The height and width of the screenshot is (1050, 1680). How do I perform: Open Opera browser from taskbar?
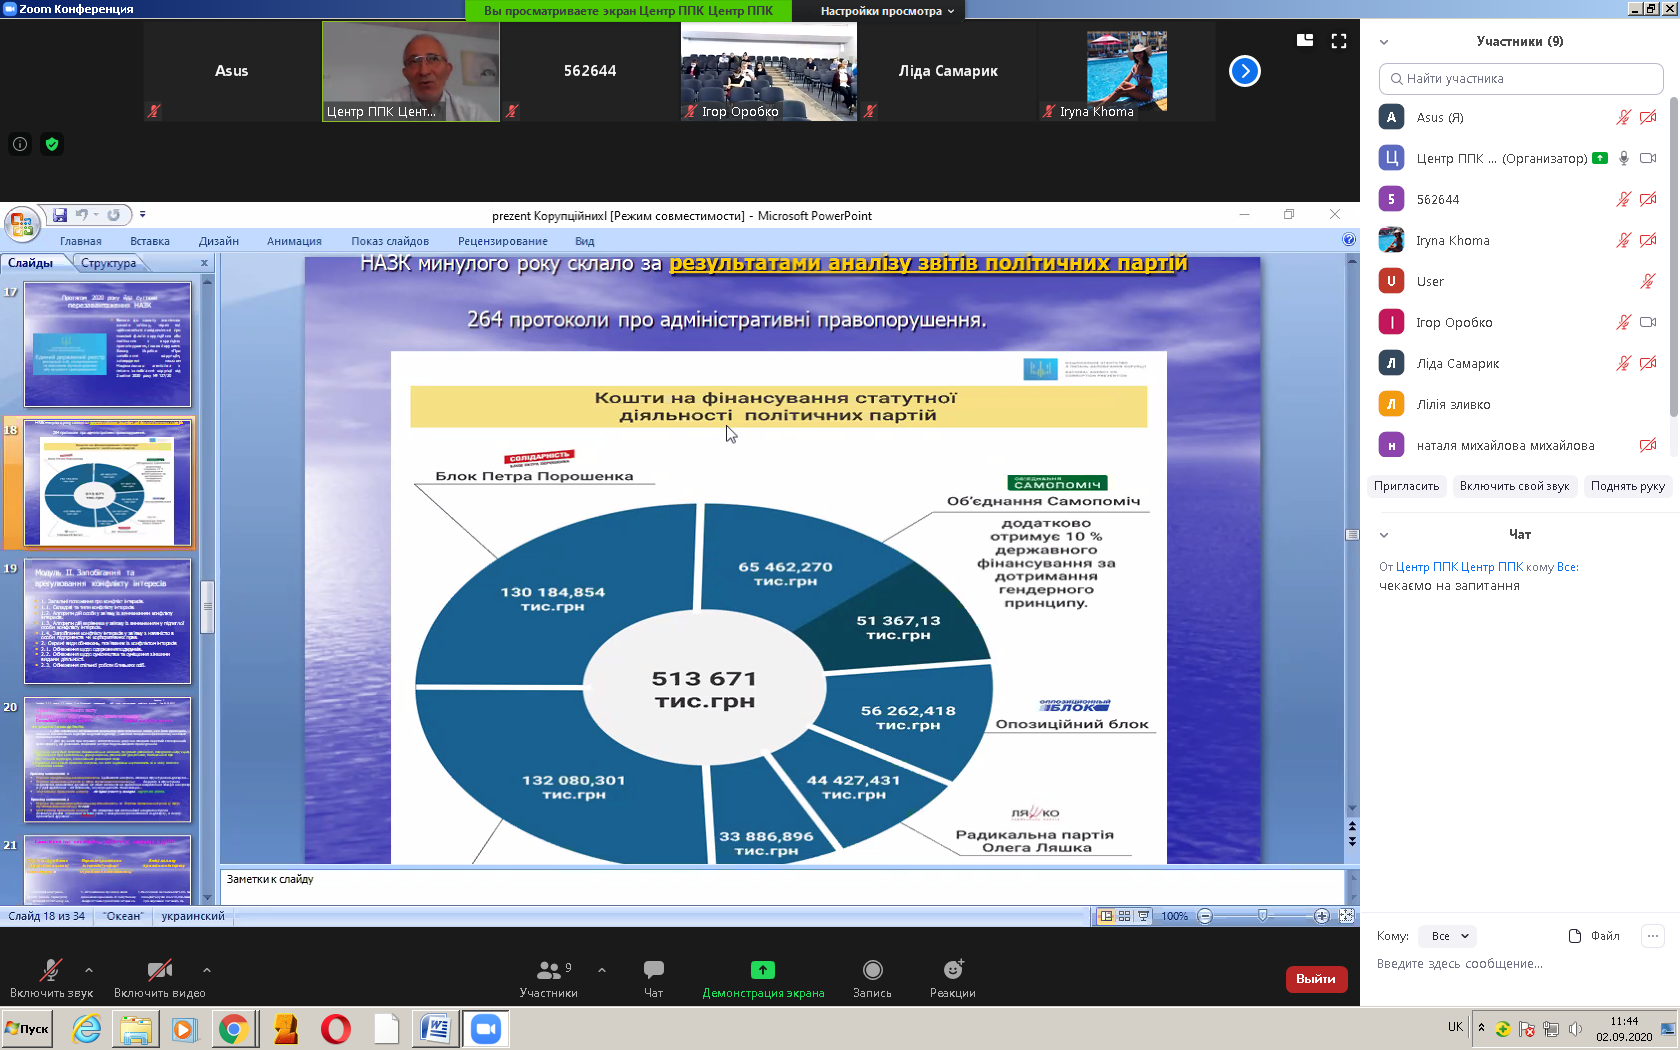(336, 1029)
